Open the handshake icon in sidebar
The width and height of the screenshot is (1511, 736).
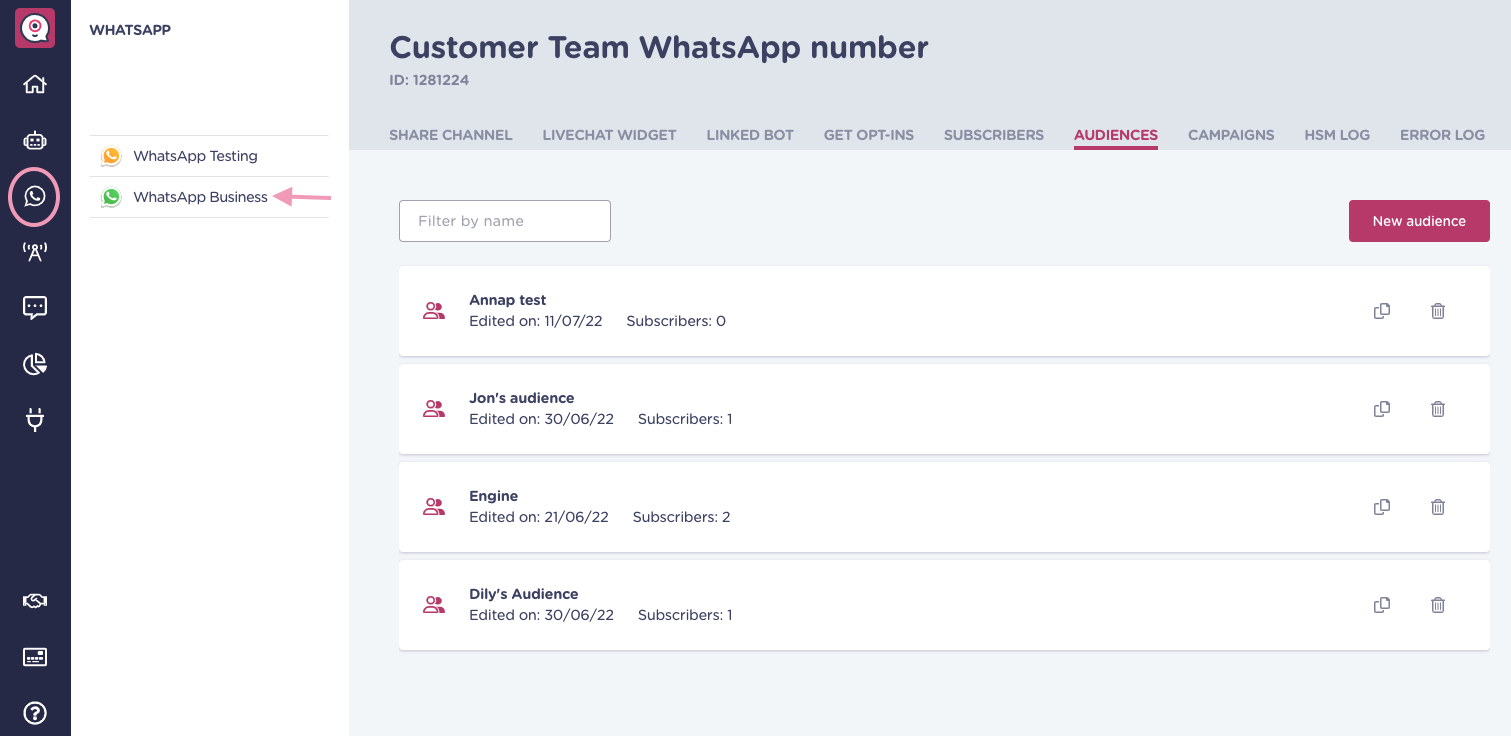coord(35,601)
